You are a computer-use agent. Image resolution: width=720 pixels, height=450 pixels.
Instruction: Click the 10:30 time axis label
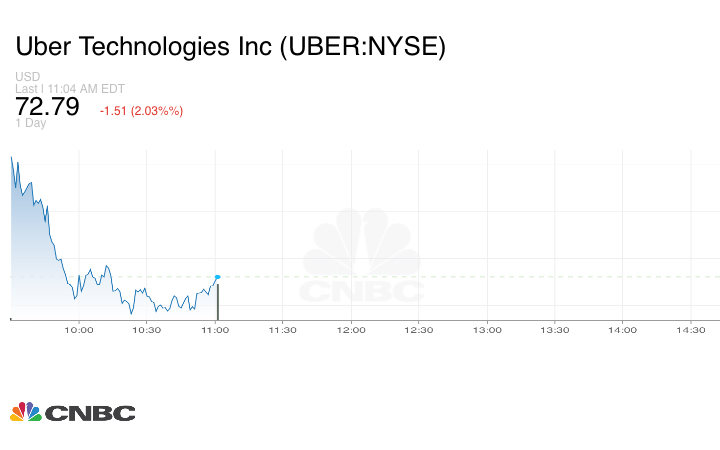[147, 330]
